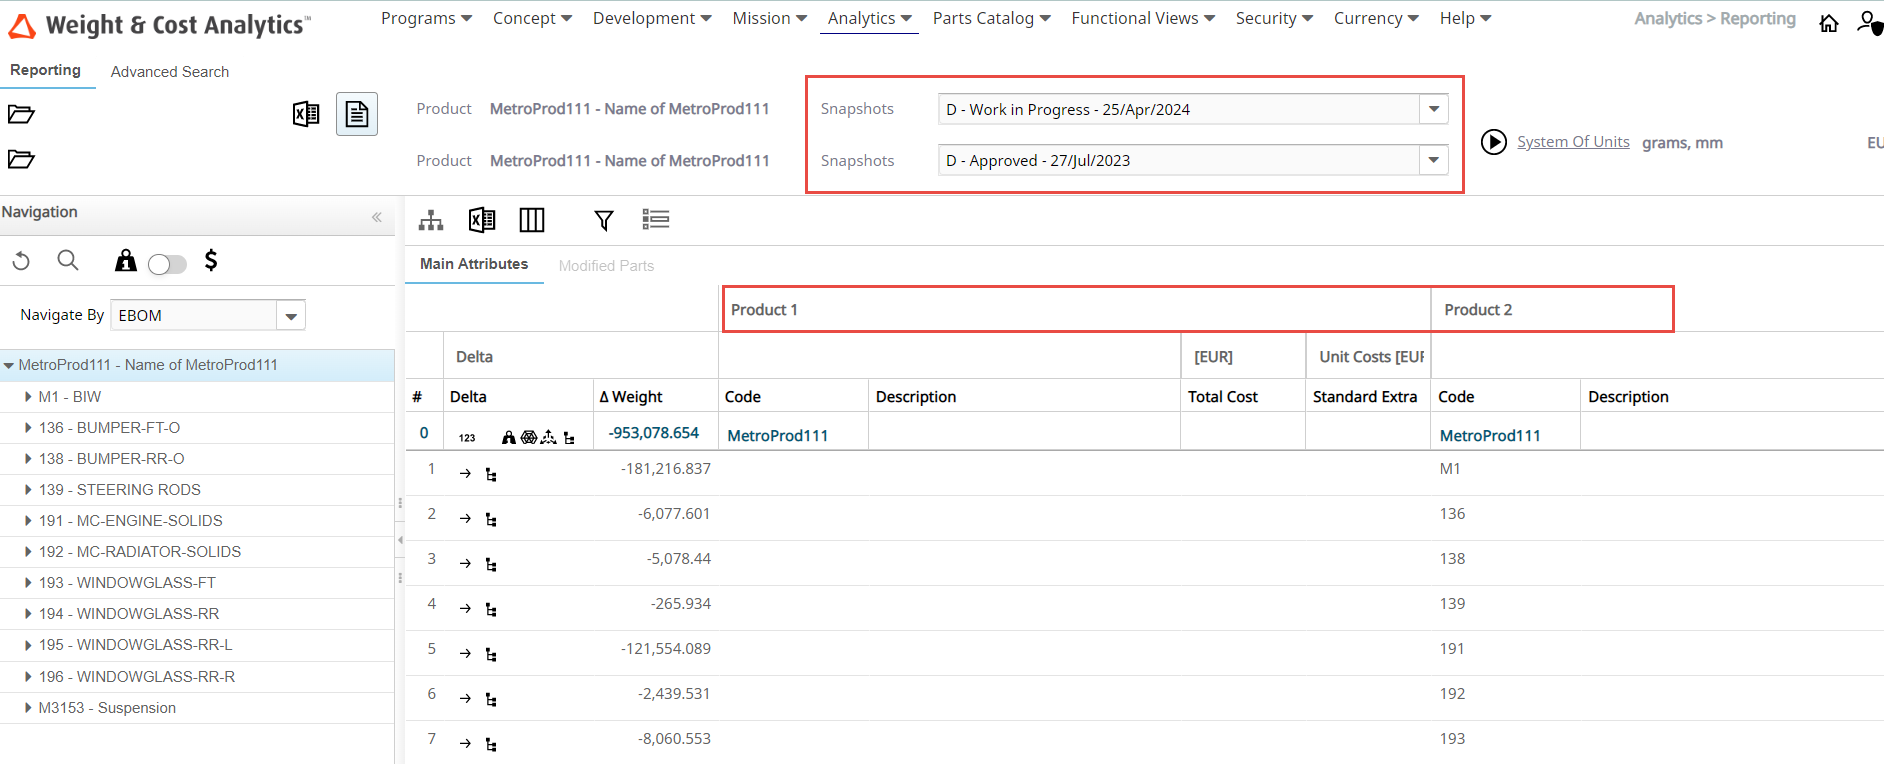Switch to the Advanced Search tab

(x=170, y=72)
